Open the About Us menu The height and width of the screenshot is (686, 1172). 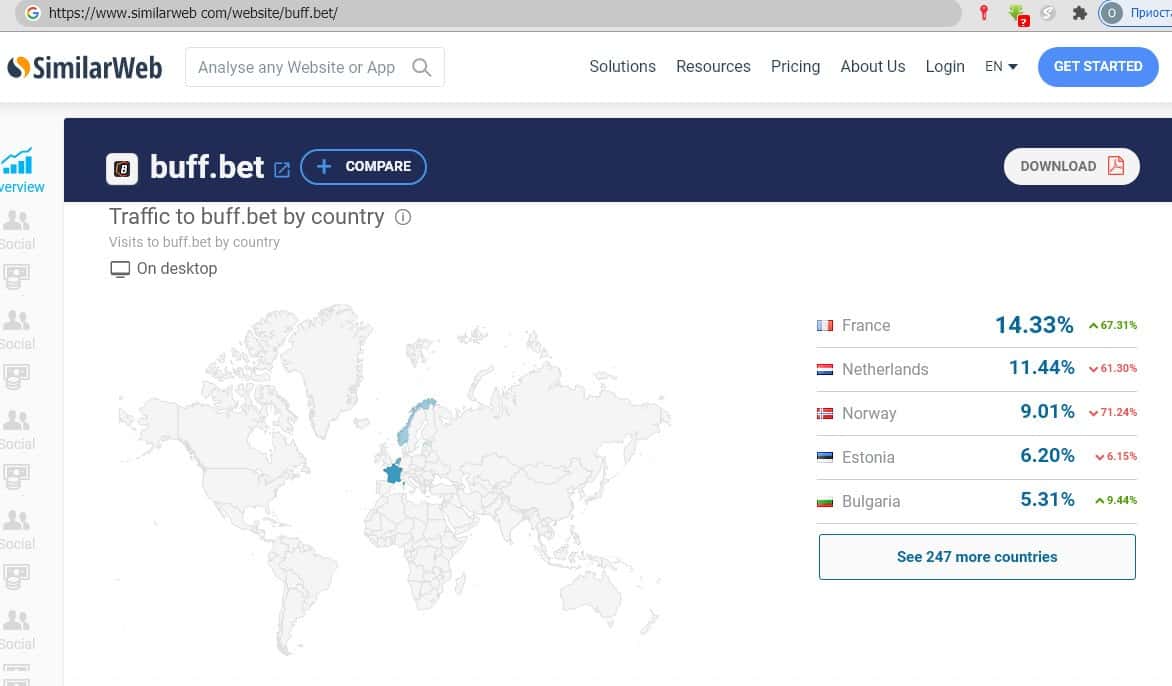[x=872, y=67]
